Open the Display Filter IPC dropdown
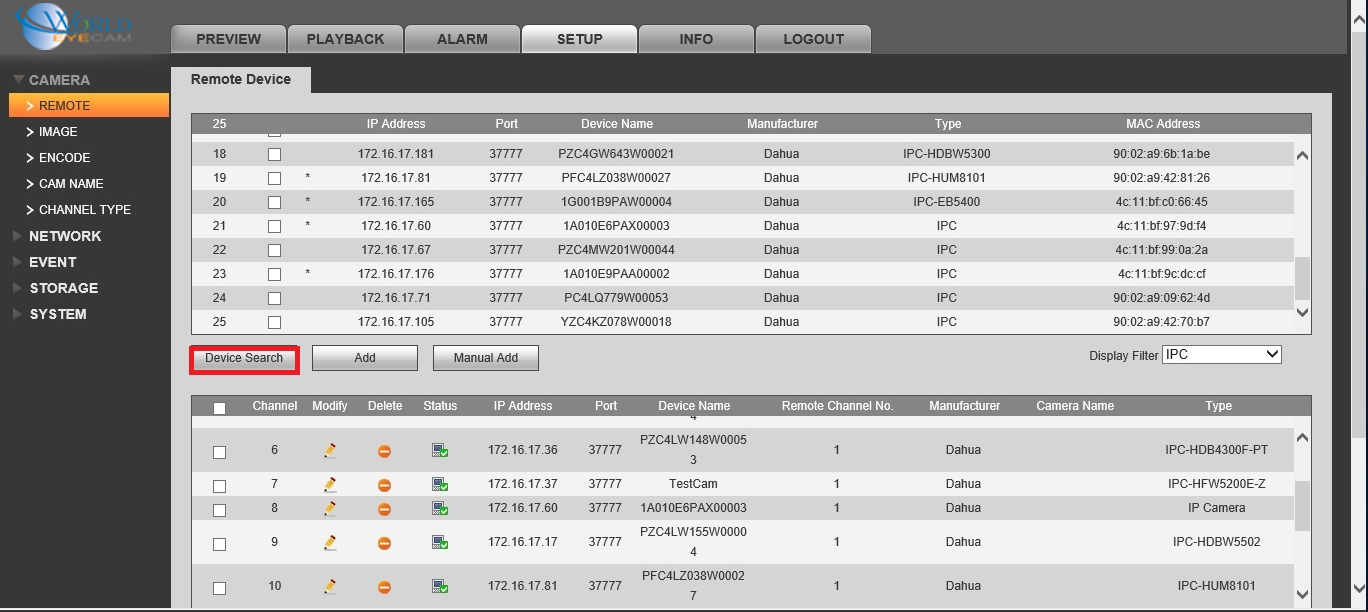Viewport: 1368px width, 612px height. [x=1222, y=354]
